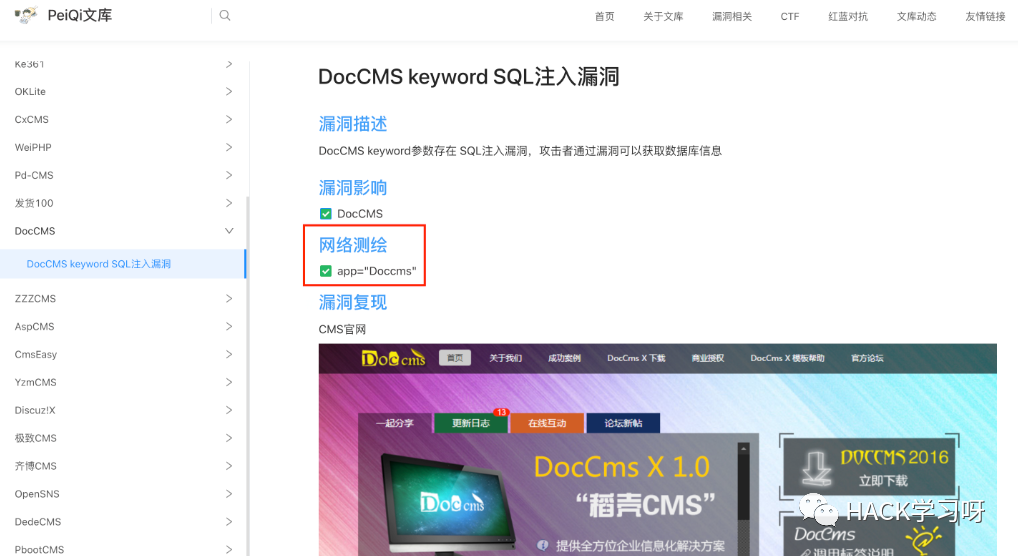The height and width of the screenshot is (556, 1018).
Task: Expand the 发货100 sidebar chevron
Action: tap(229, 203)
